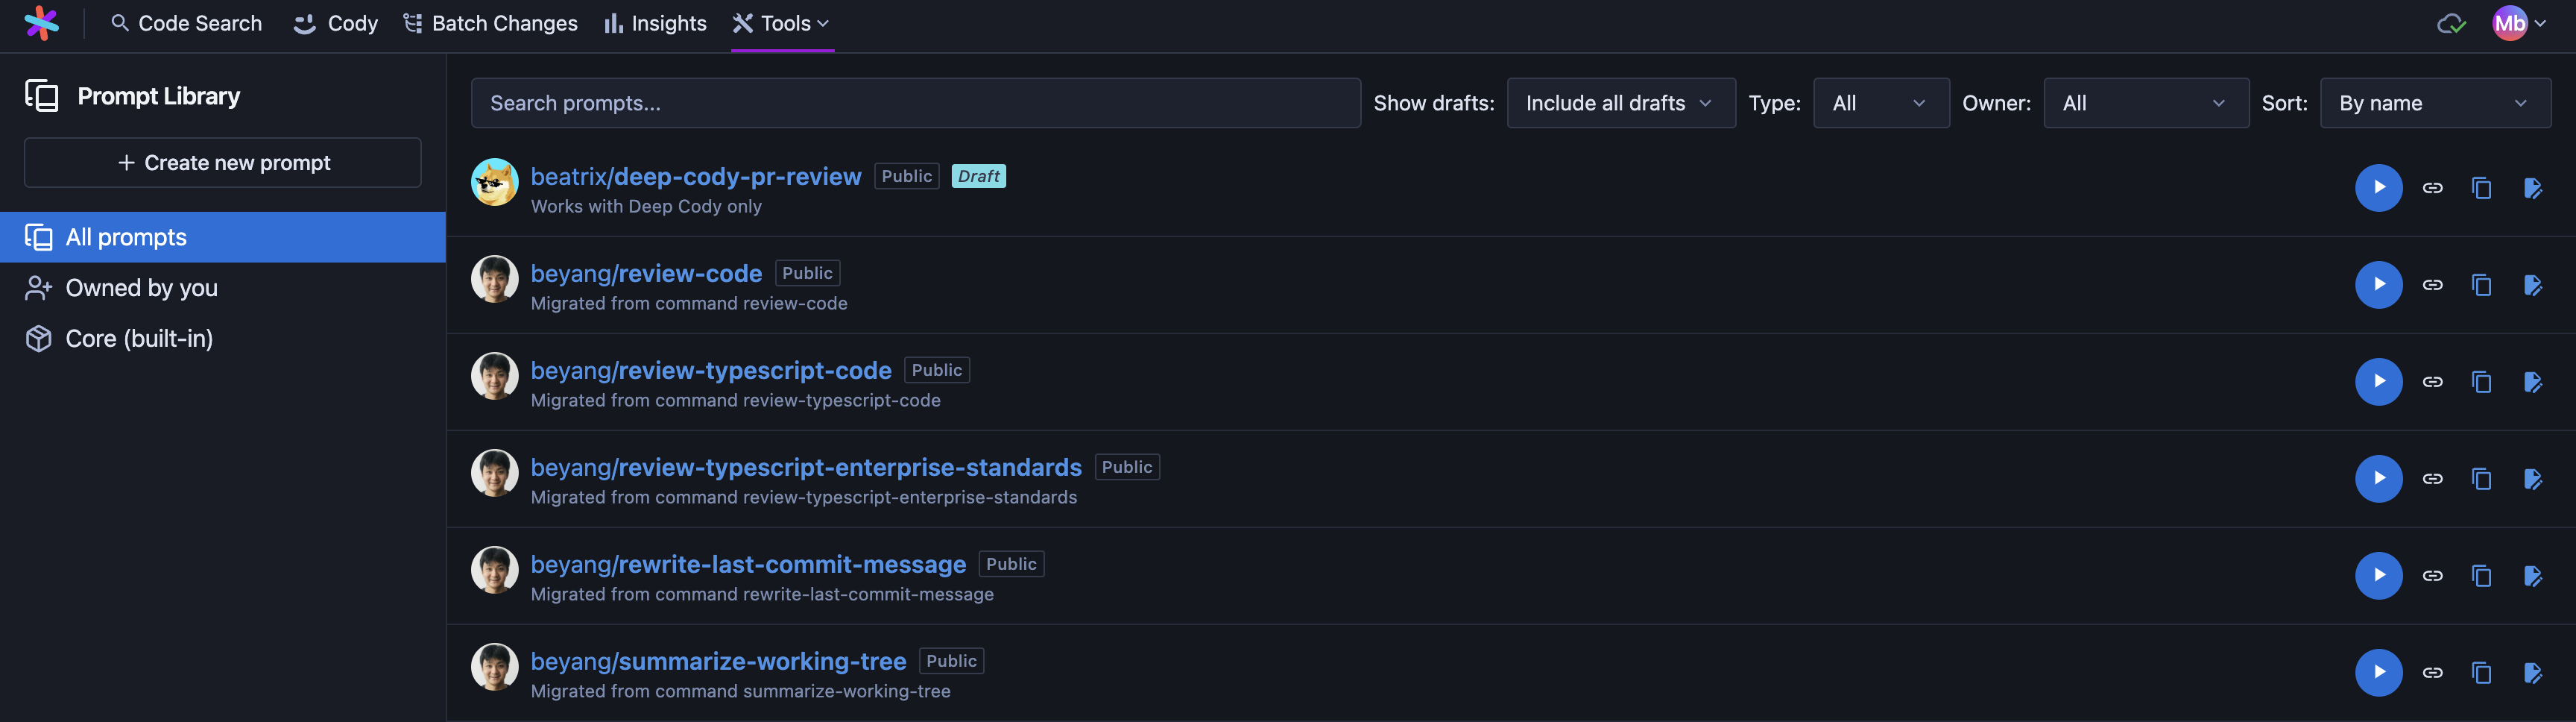Duplicate the review-typescript-enterprise-standards prompt
The width and height of the screenshot is (2576, 722).
tap(2482, 478)
